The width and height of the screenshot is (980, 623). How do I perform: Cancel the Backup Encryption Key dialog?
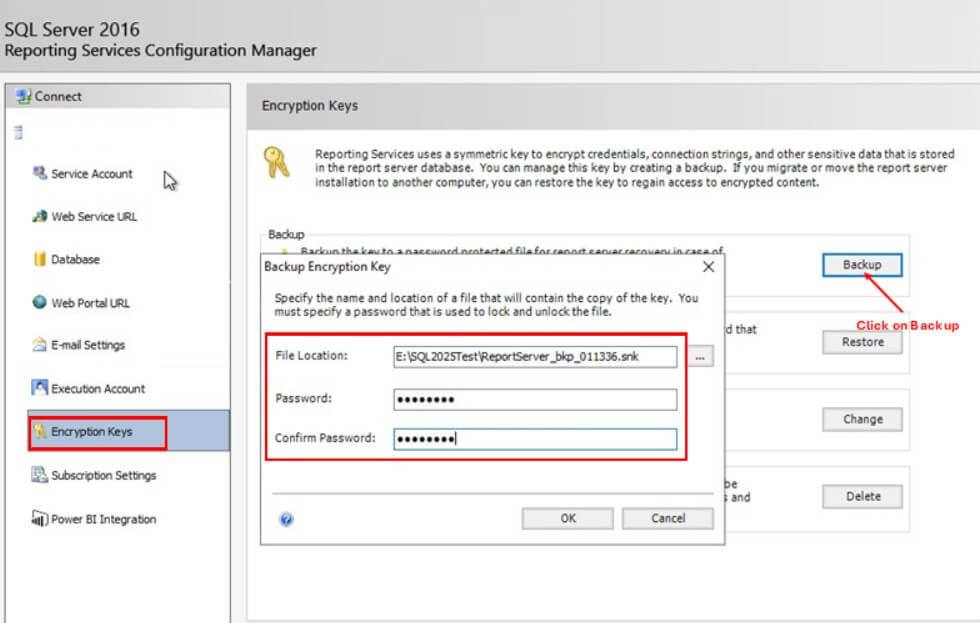668,519
